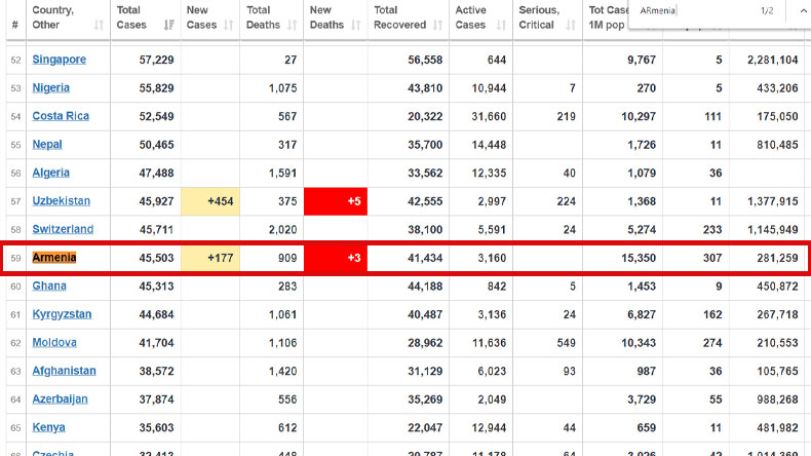811x456 pixels.
Task: Open the Kyrgyzstan country link
Action: (62, 314)
